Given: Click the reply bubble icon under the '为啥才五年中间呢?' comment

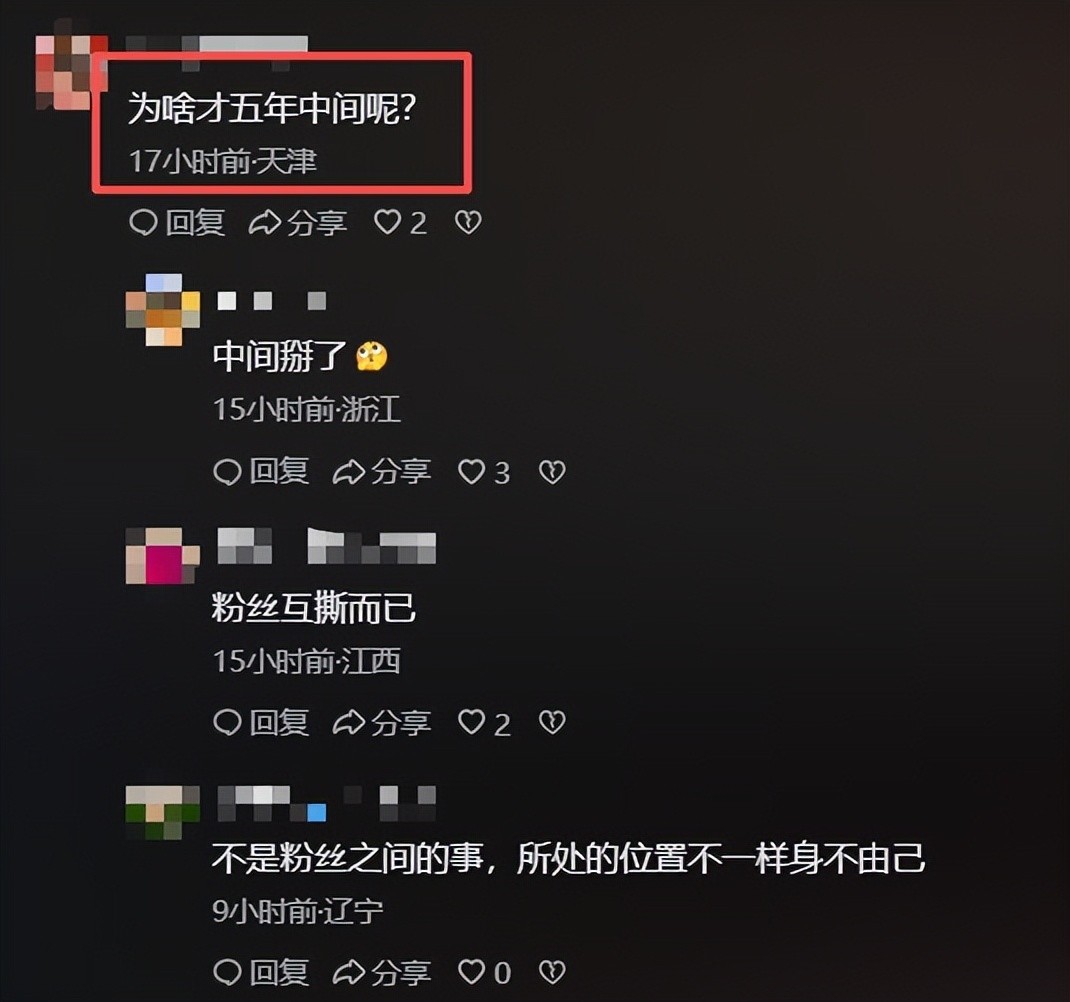Looking at the screenshot, I should (x=143, y=223).
